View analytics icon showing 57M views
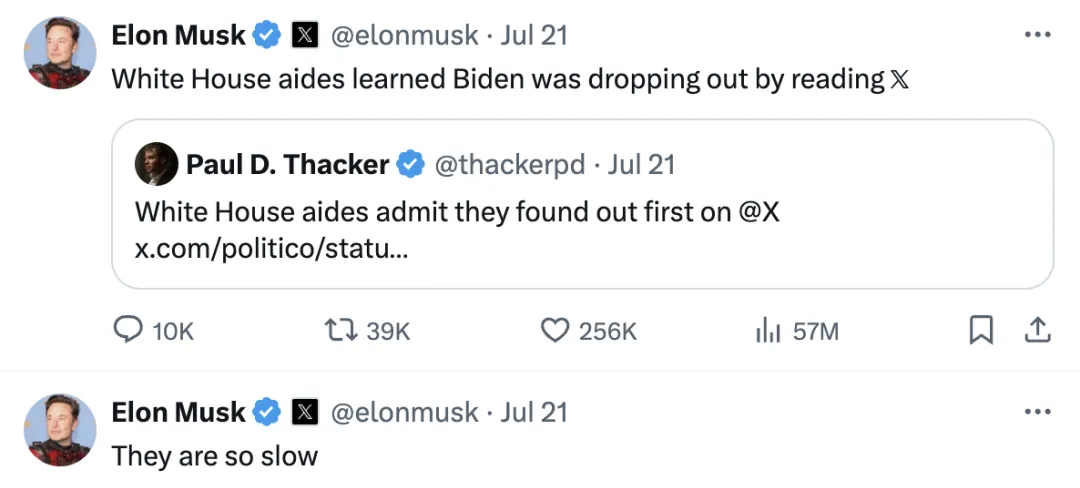1080x488 pixels. tap(767, 331)
